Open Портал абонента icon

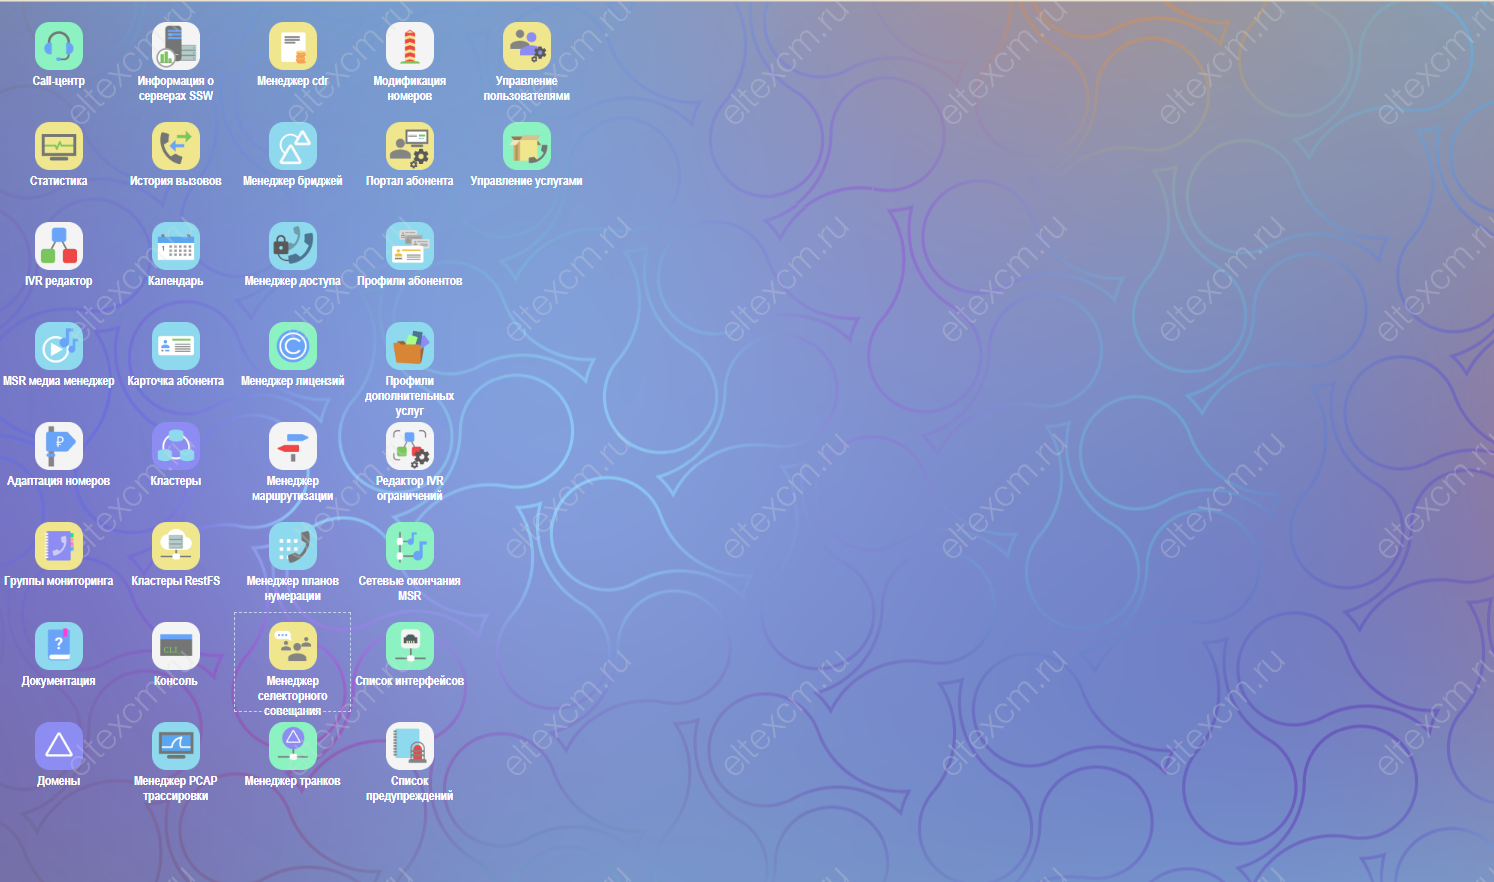tap(410, 146)
